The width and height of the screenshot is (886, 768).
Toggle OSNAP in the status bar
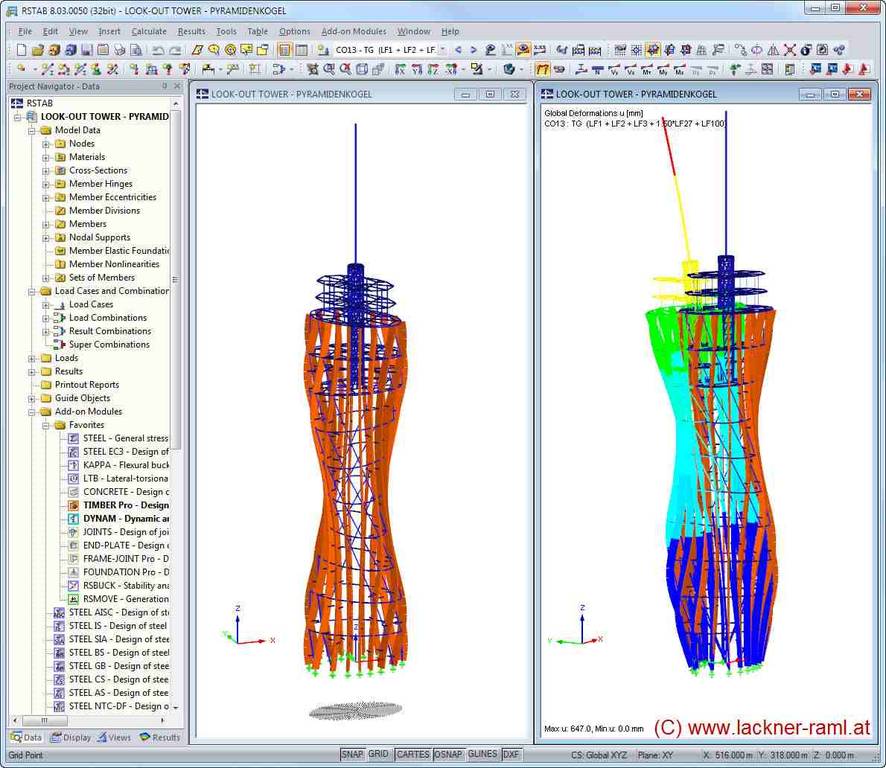point(448,754)
